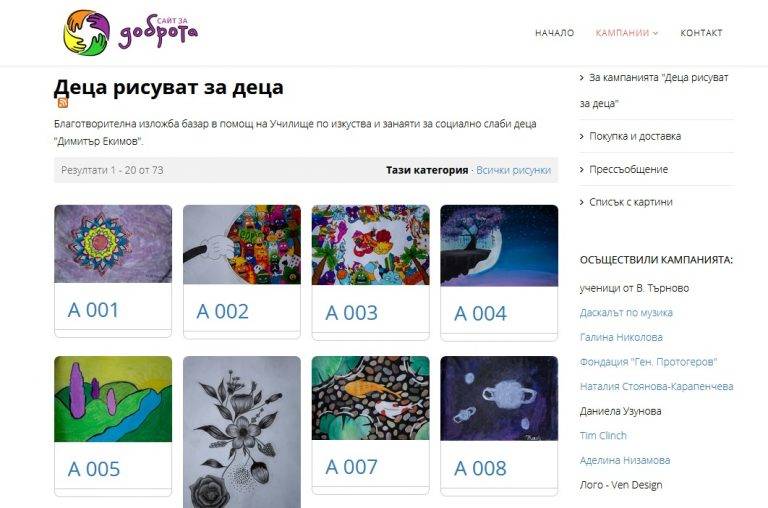Open the A 004 purple tree painting
Image resolution: width=768 pixels, height=508 pixels.
pyautogui.click(x=499, y=245)
